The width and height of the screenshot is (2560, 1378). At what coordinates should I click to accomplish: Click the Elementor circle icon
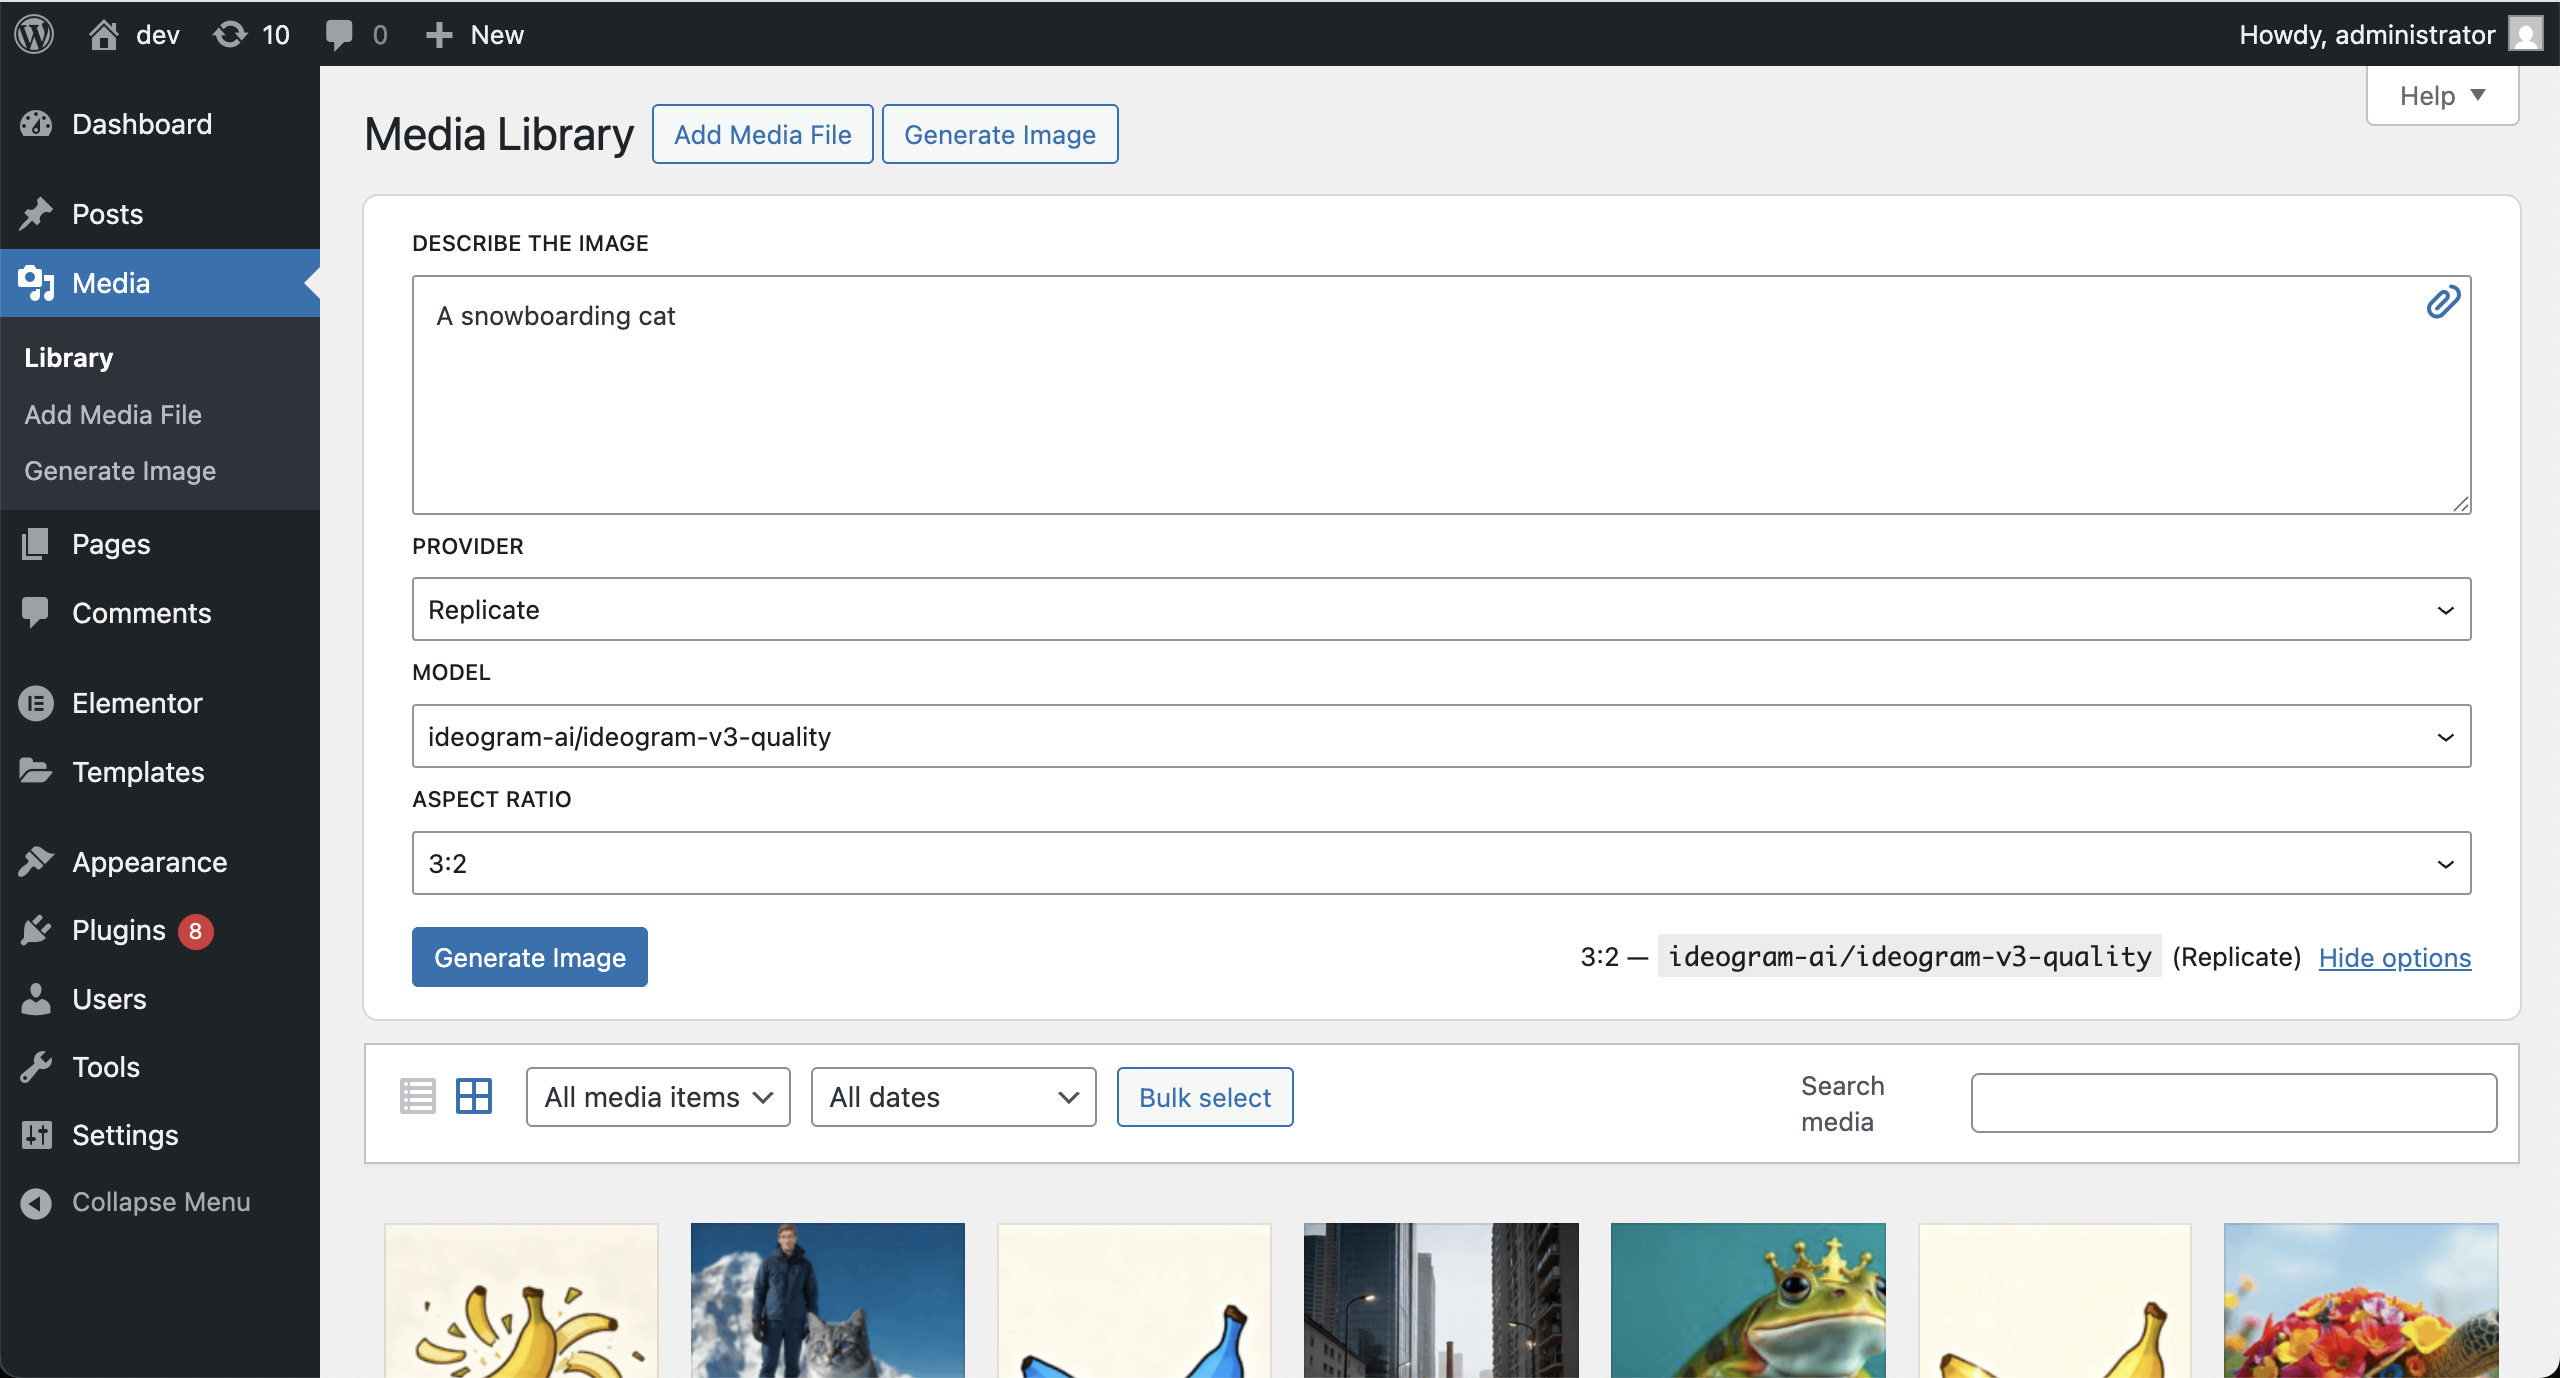(x=36, y=703)
